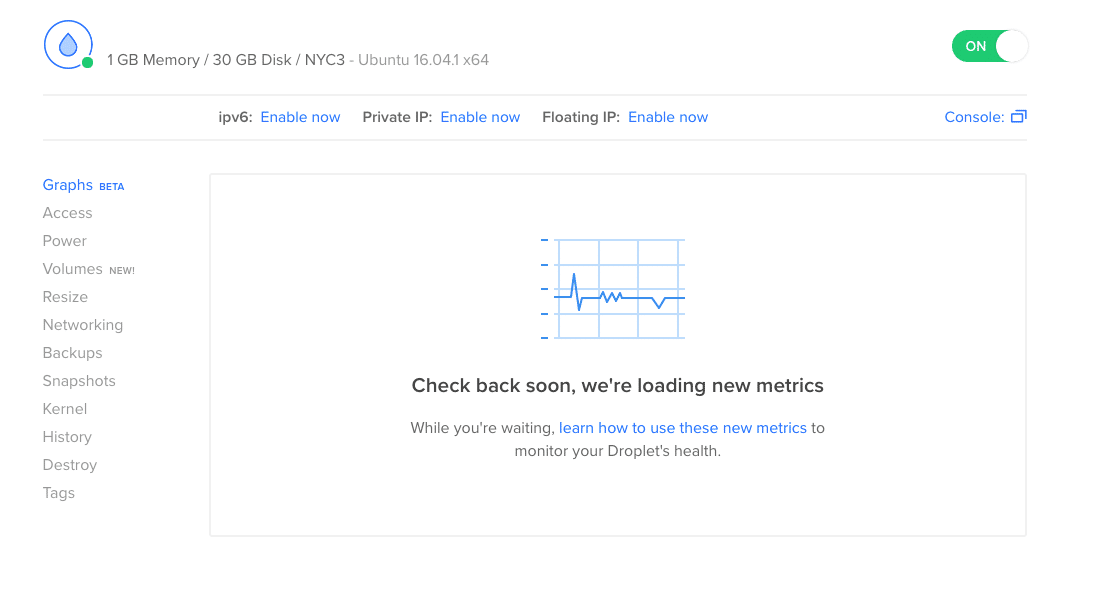Select the Graphs BETA section
The height and width of the screenshot is (599, 1094).
(67, 184)
